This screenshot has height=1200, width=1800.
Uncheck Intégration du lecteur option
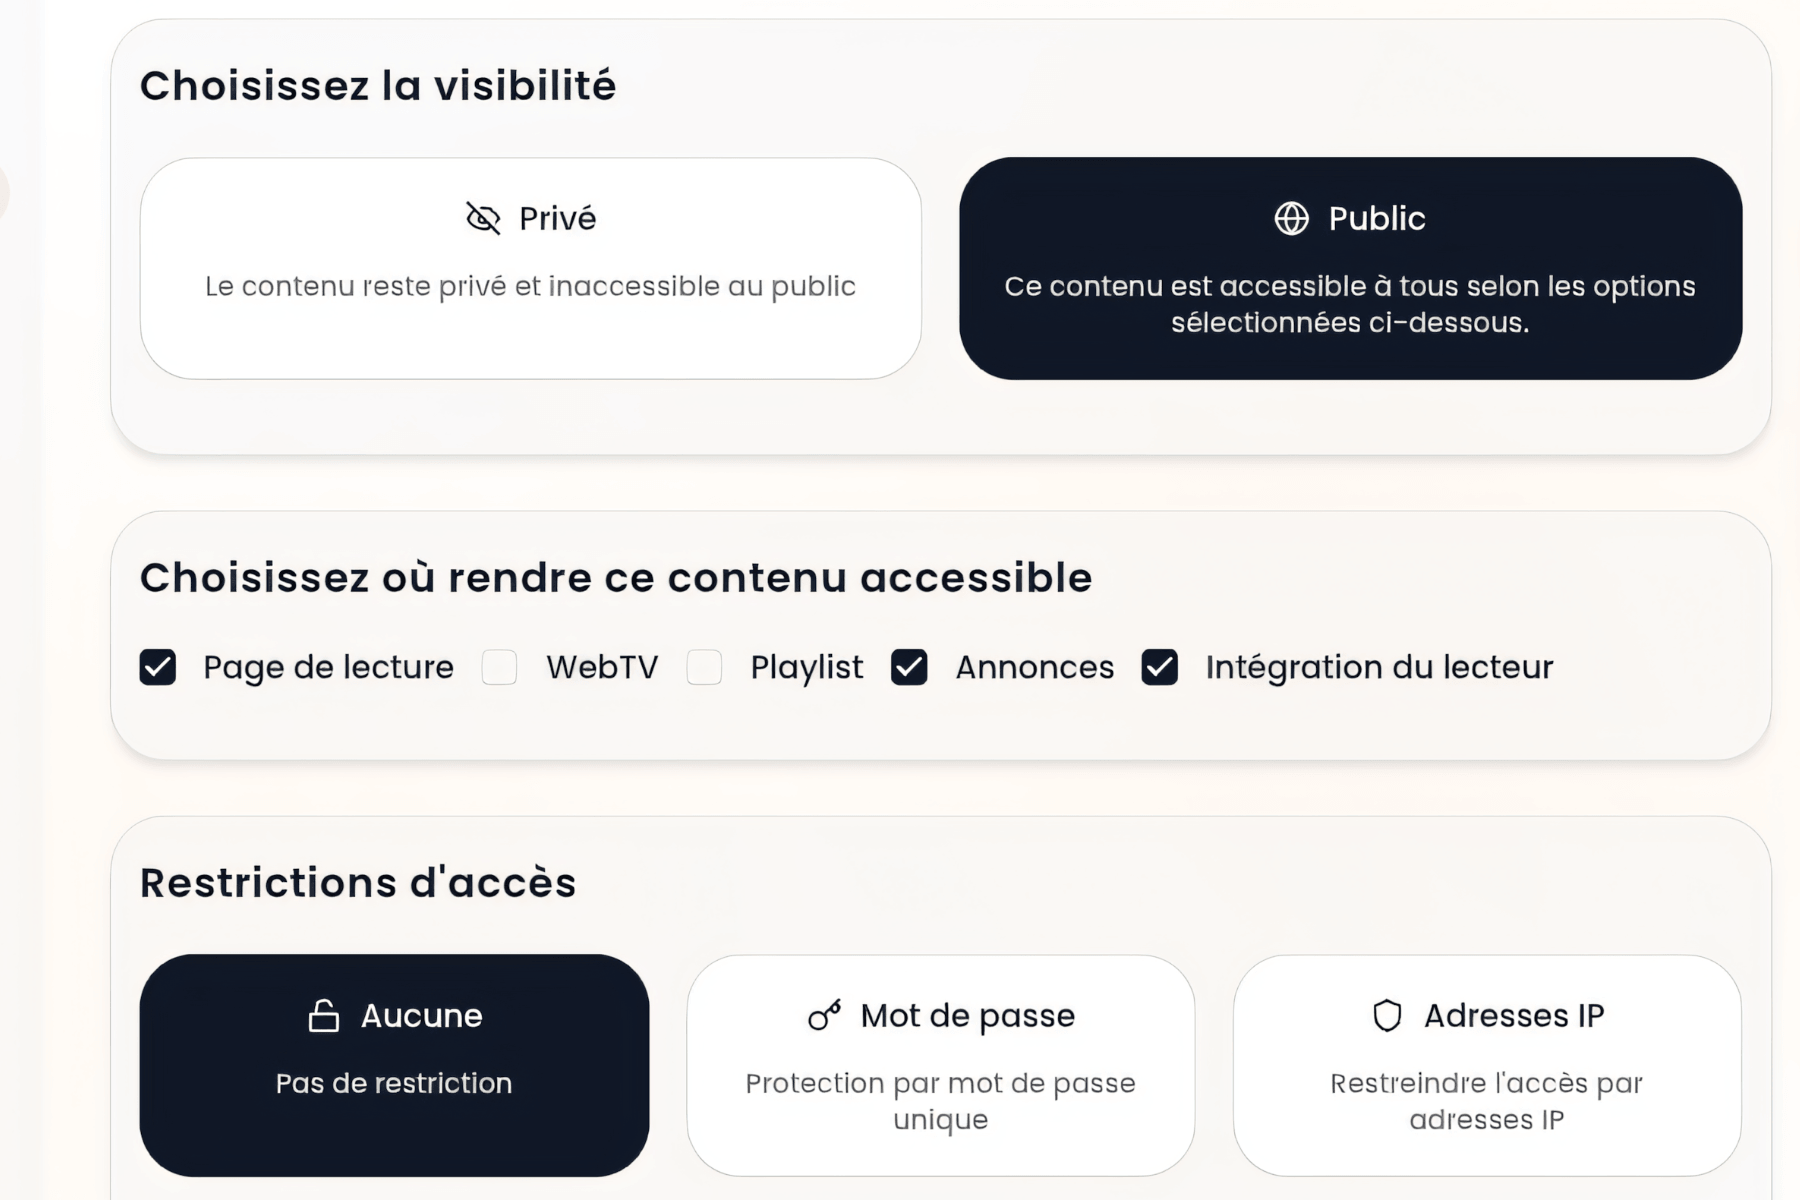1160,667
